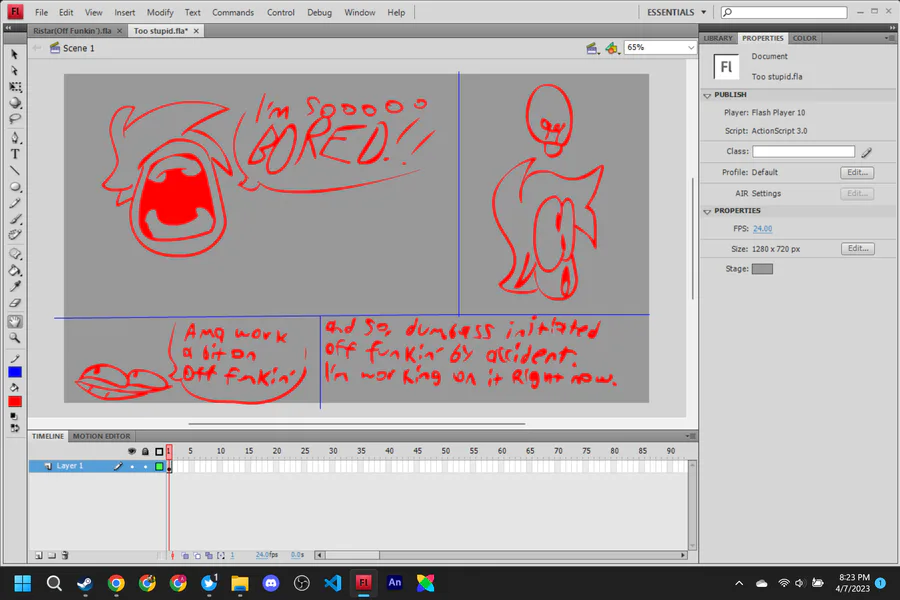Create a new layer folder
This screenshot has width=900, height=600.
[52, 555]
